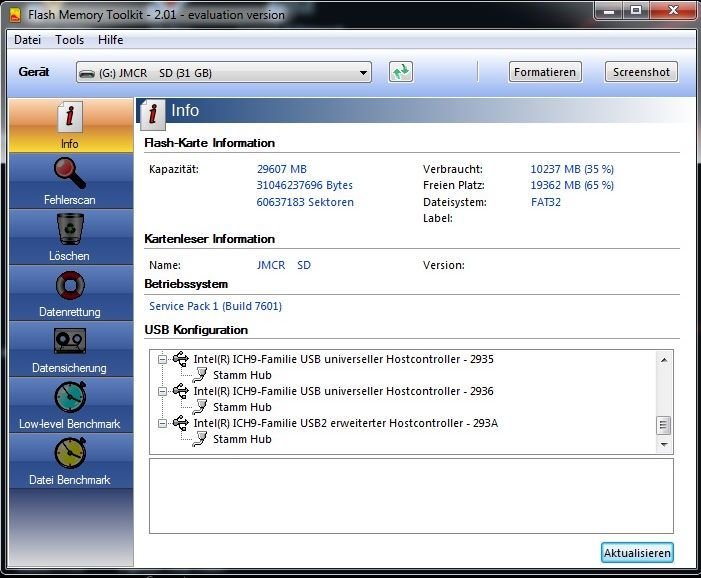Open the Fehlerscan magnifier tool
The image size is (701, 578).
[x=70, y=181]
